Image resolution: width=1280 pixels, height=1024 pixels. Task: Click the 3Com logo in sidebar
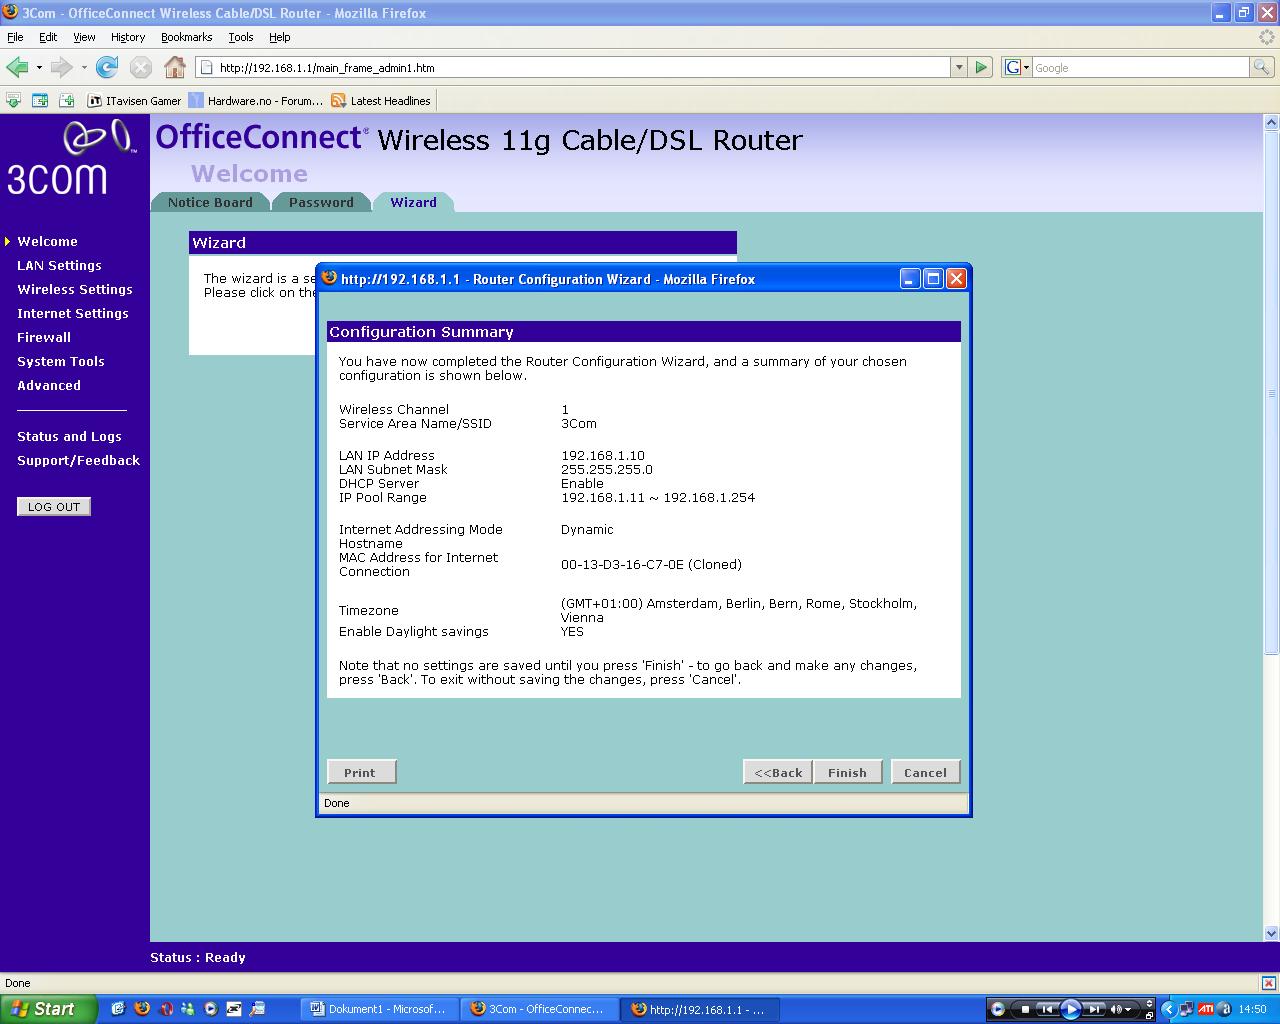(70, 157)
